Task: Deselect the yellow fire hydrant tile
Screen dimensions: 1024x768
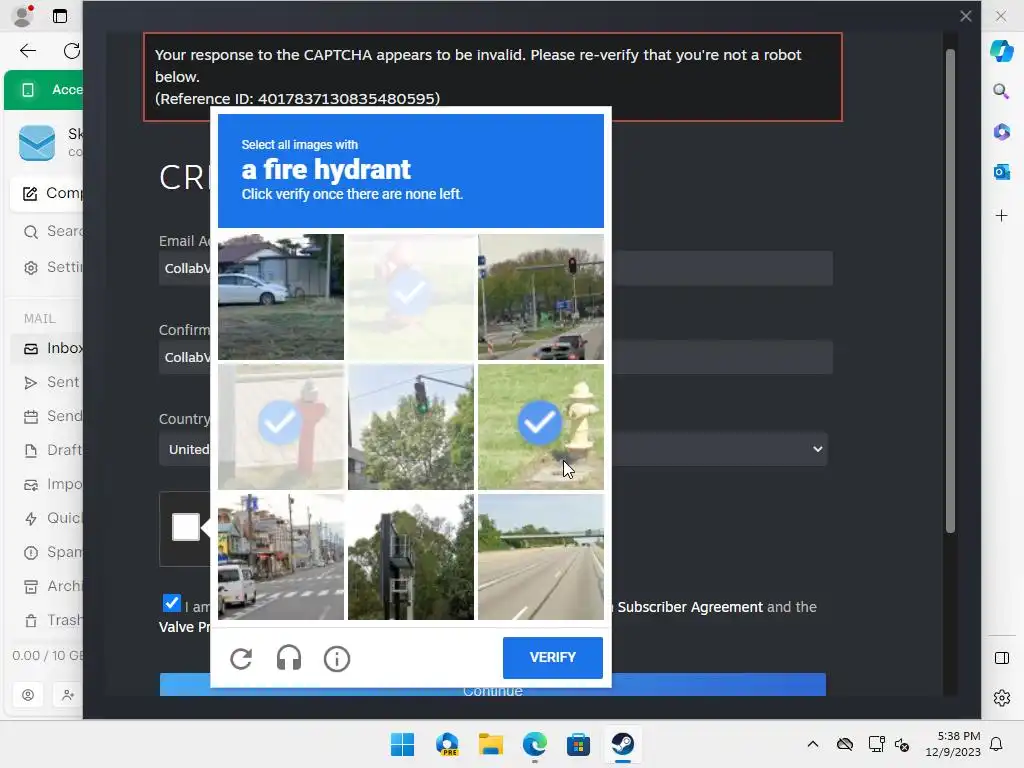Action: (x=541, y=426)
